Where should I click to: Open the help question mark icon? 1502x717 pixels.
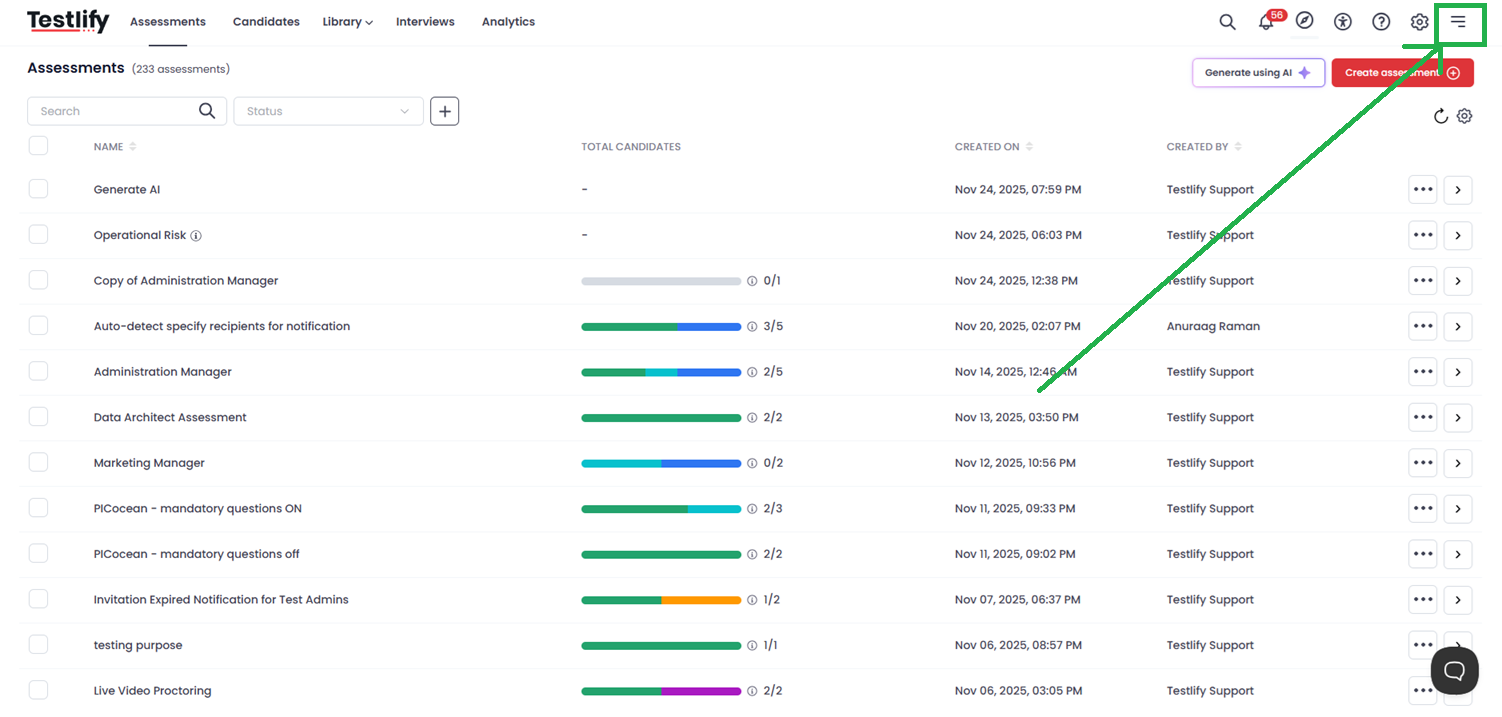click(x=1381, y=22)
